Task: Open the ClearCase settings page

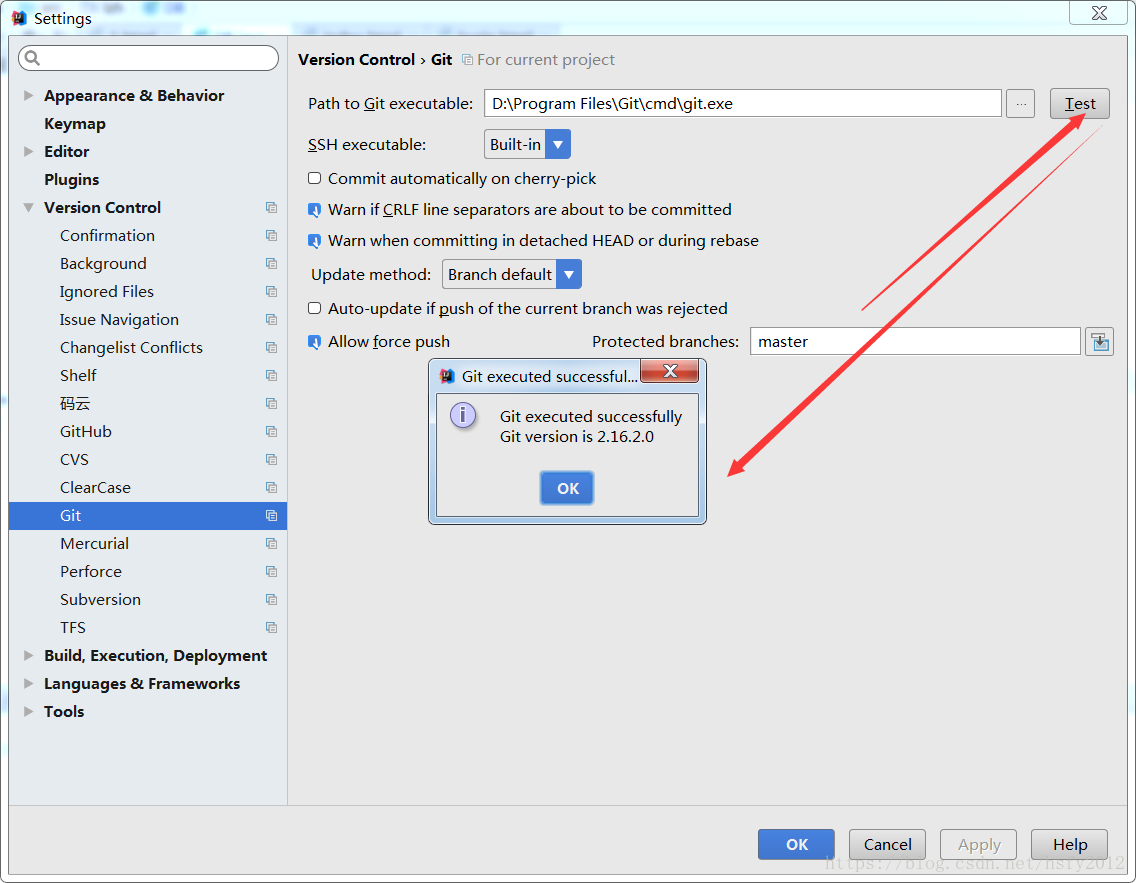Action: point(95,487)
